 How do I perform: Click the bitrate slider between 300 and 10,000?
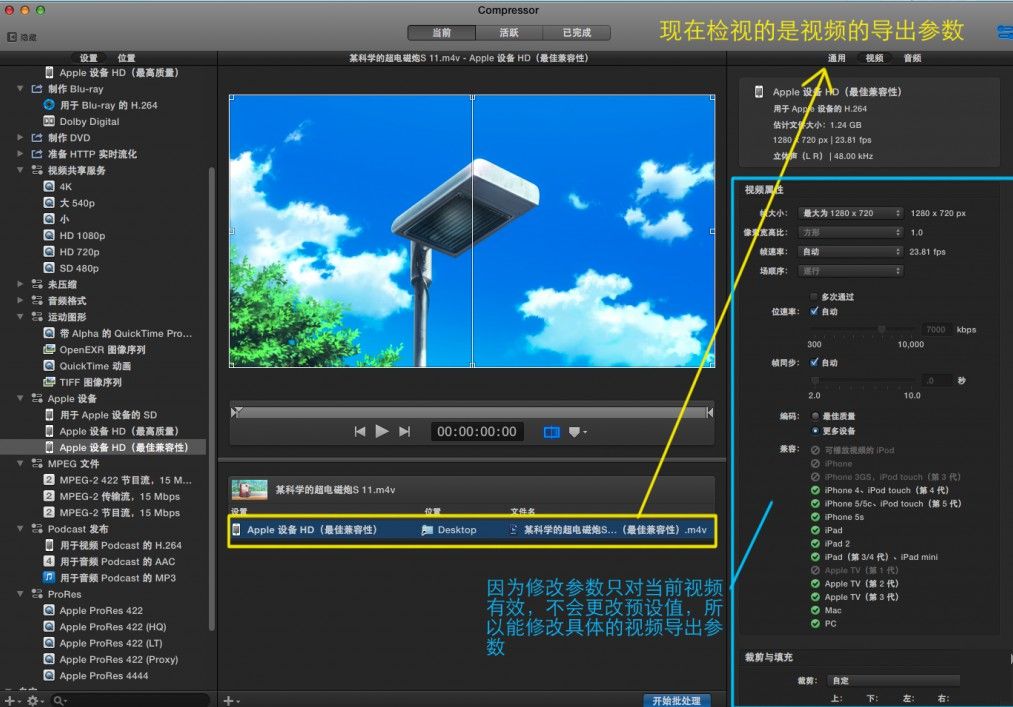coord(862,330)
